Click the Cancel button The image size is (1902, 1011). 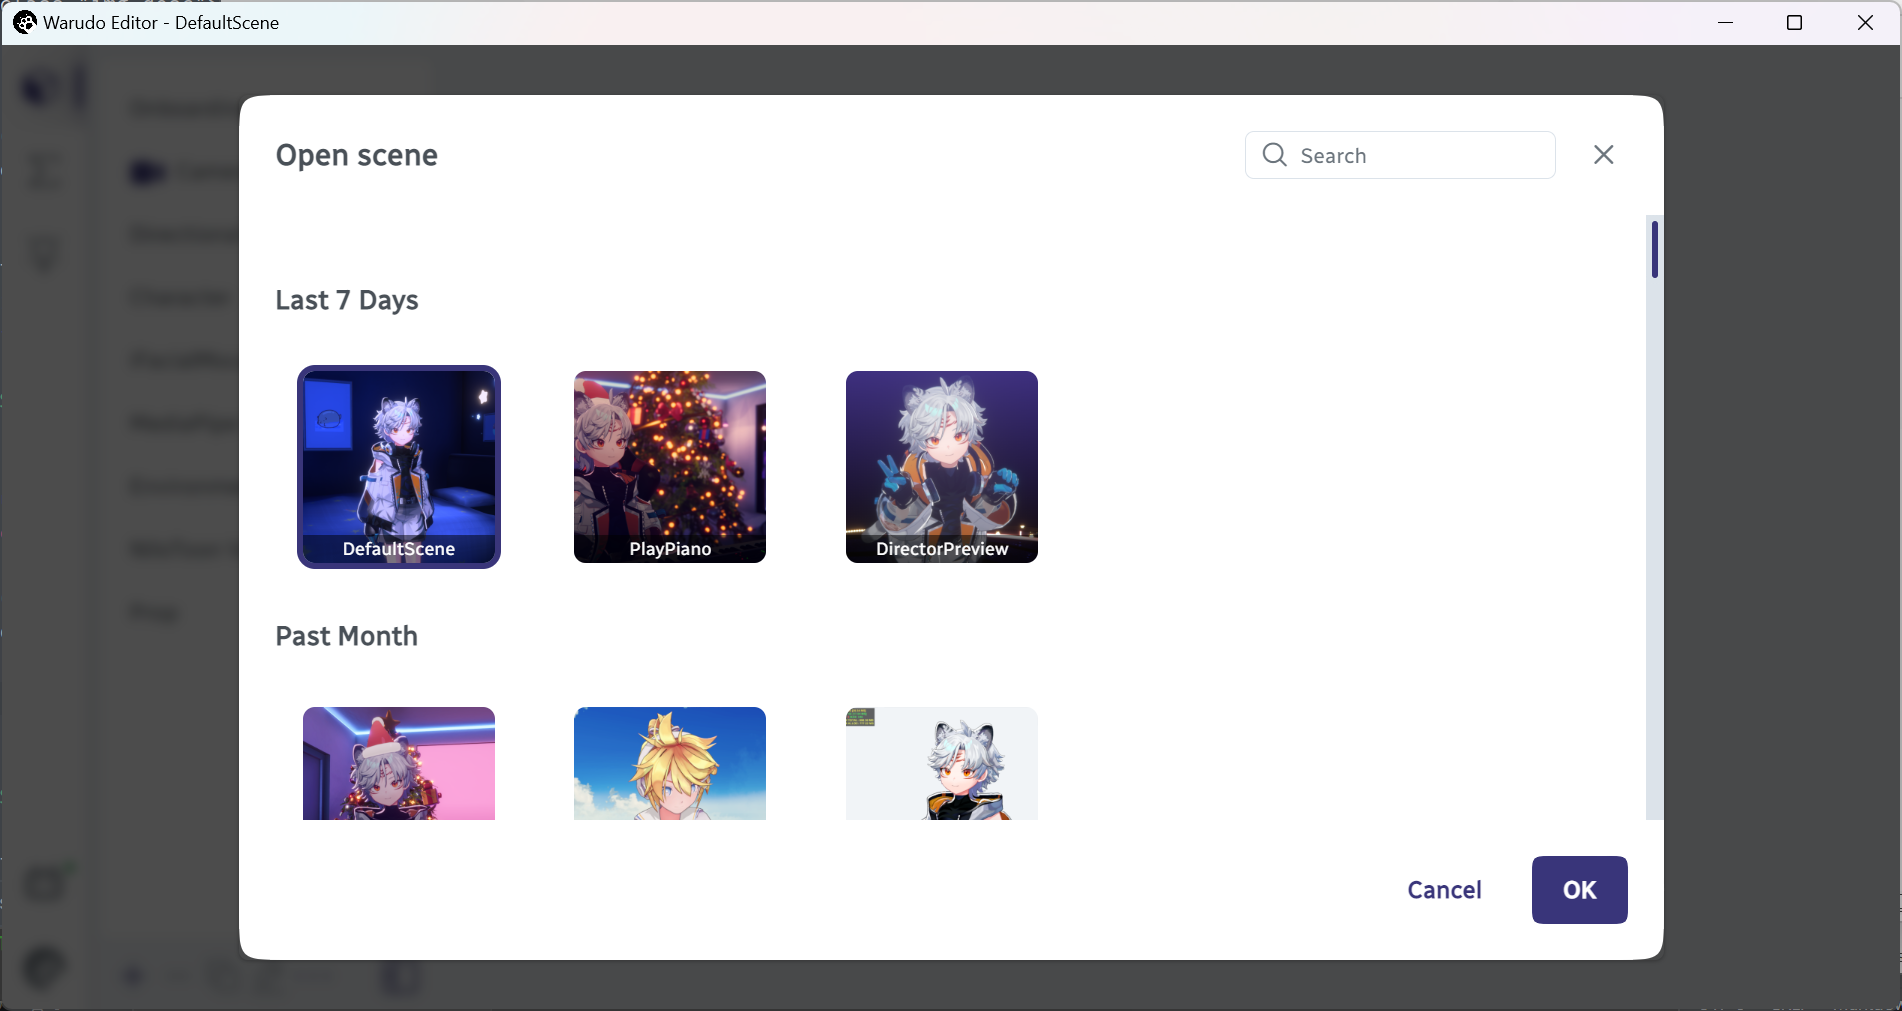click(x=1444, y=890)
